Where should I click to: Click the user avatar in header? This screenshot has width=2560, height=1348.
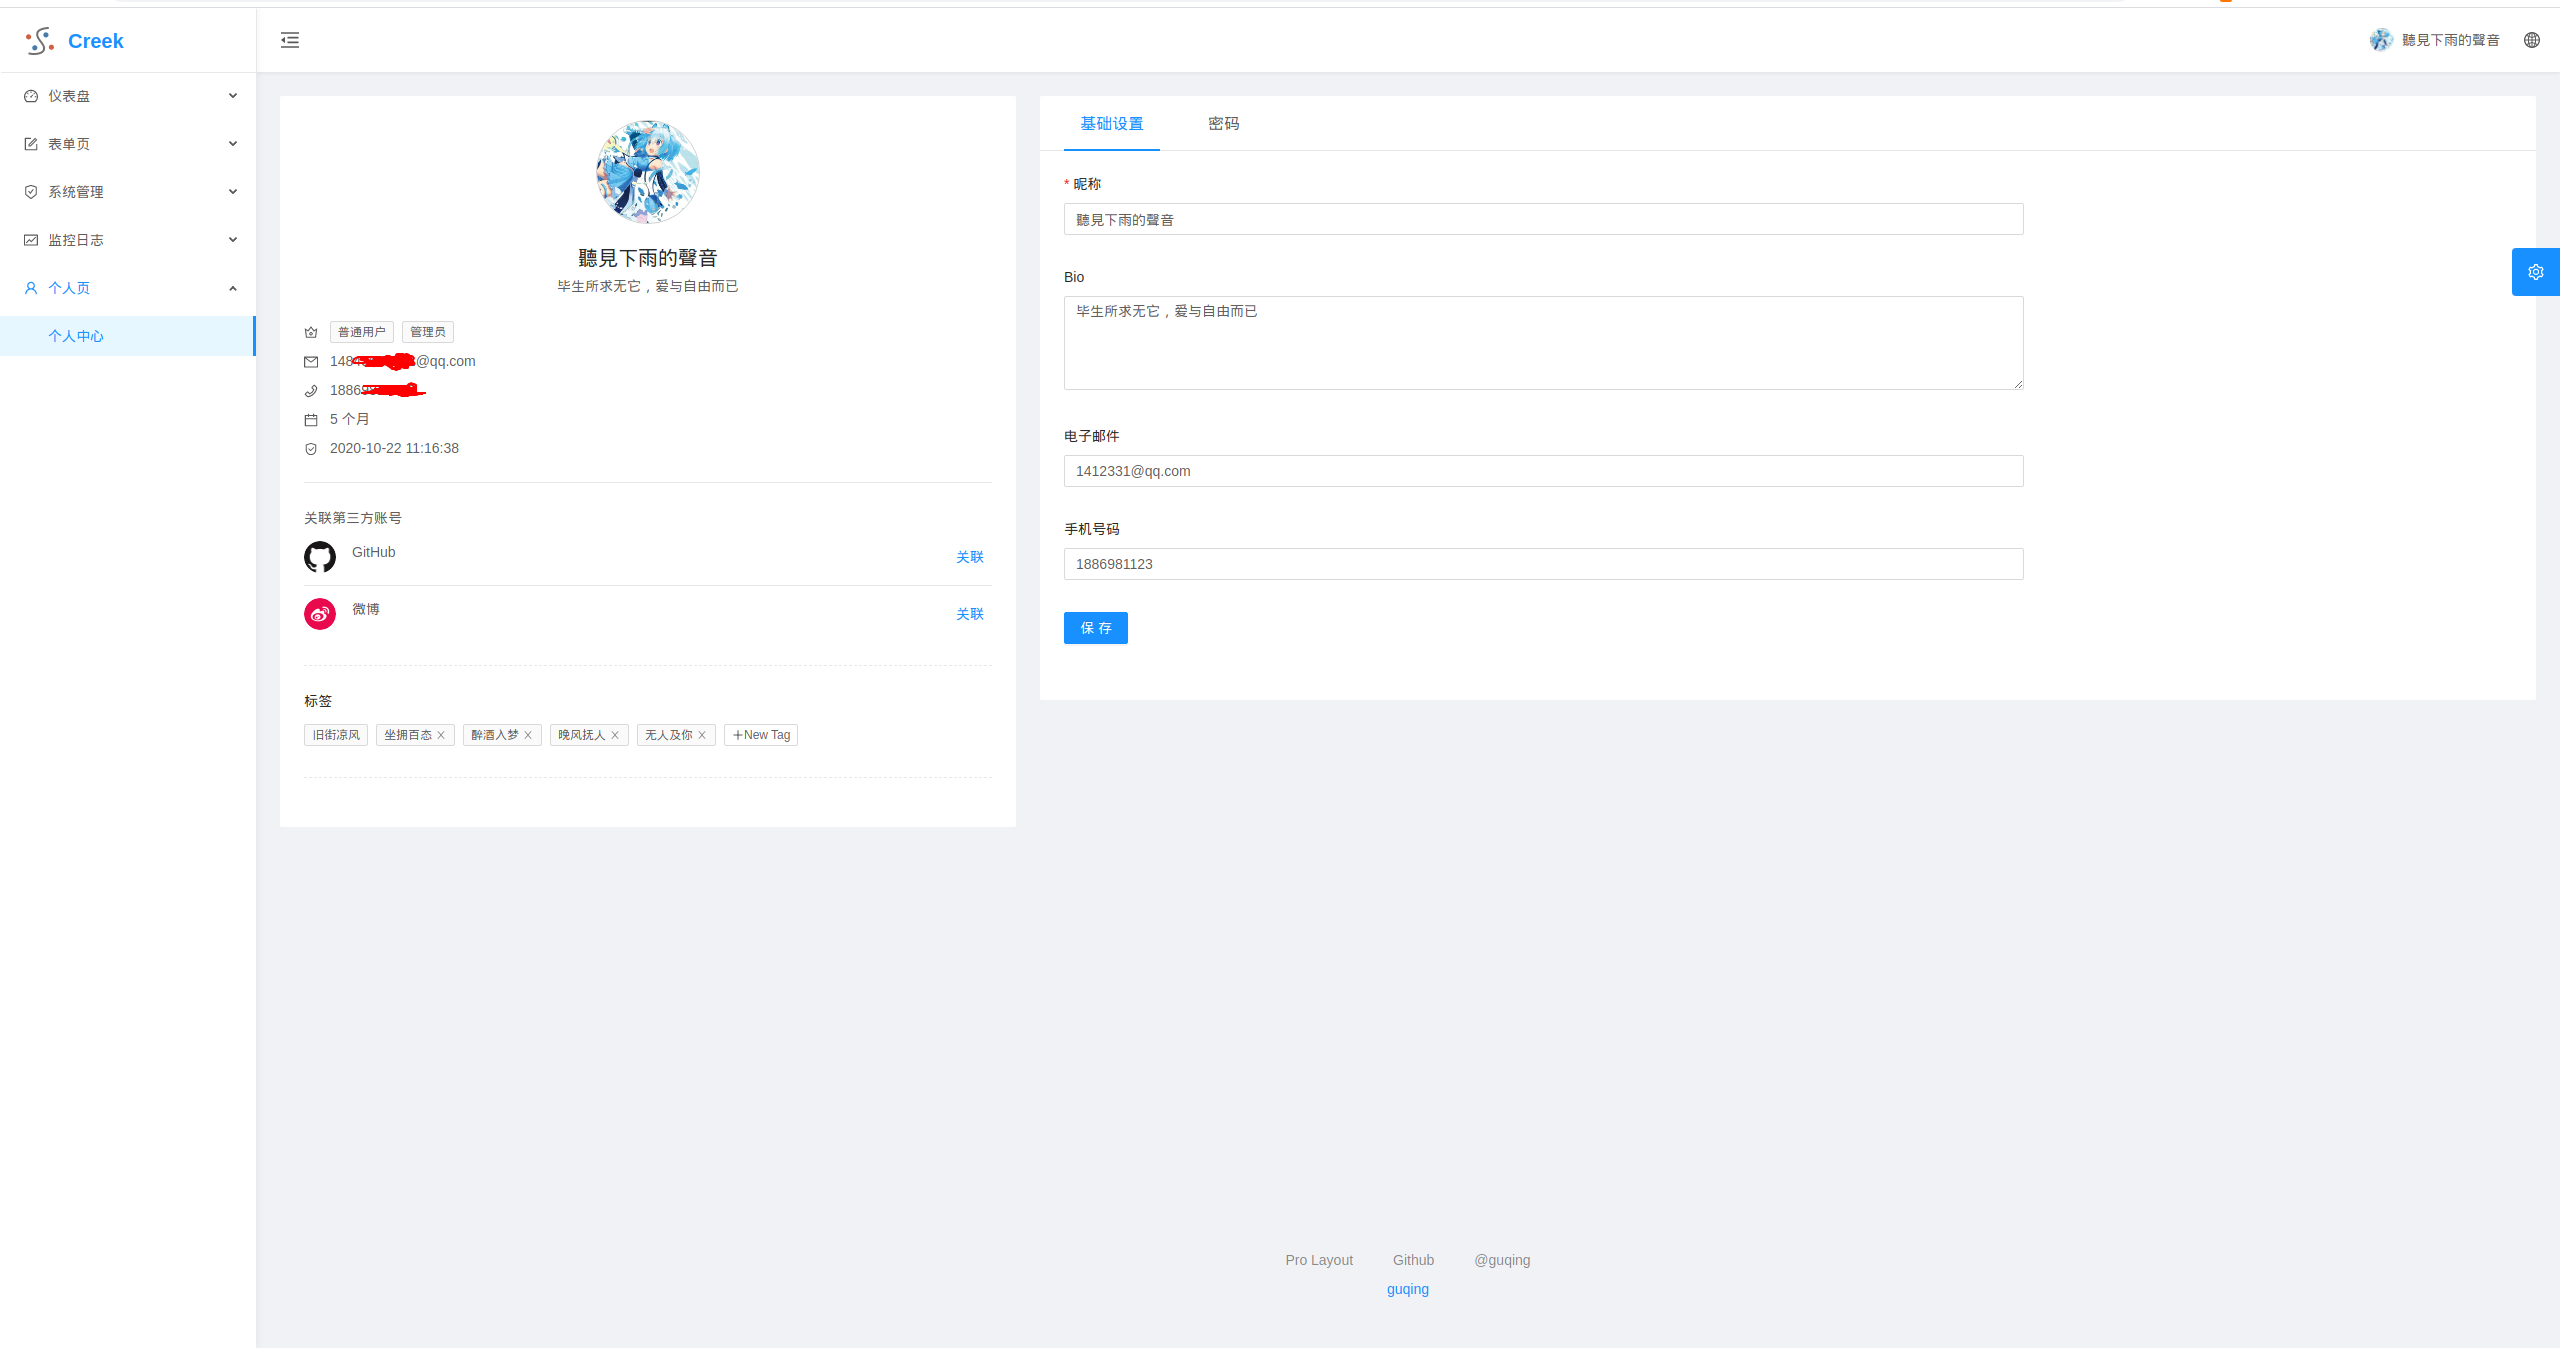pos(2381,40)
